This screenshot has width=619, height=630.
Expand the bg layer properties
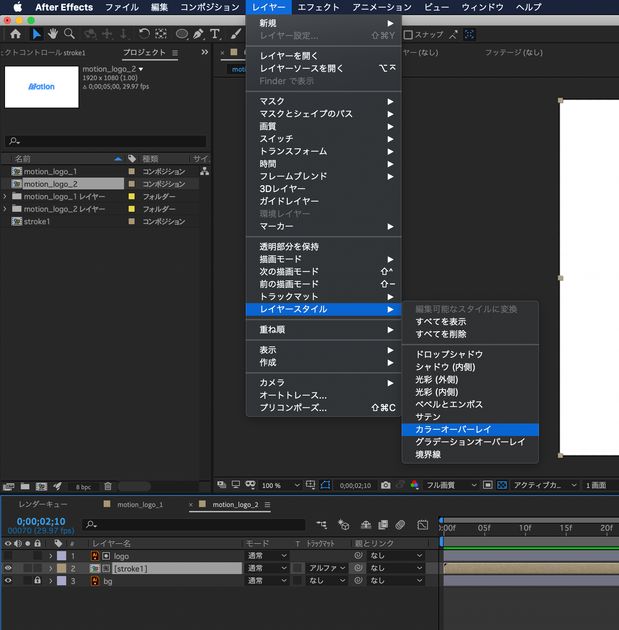51,581
